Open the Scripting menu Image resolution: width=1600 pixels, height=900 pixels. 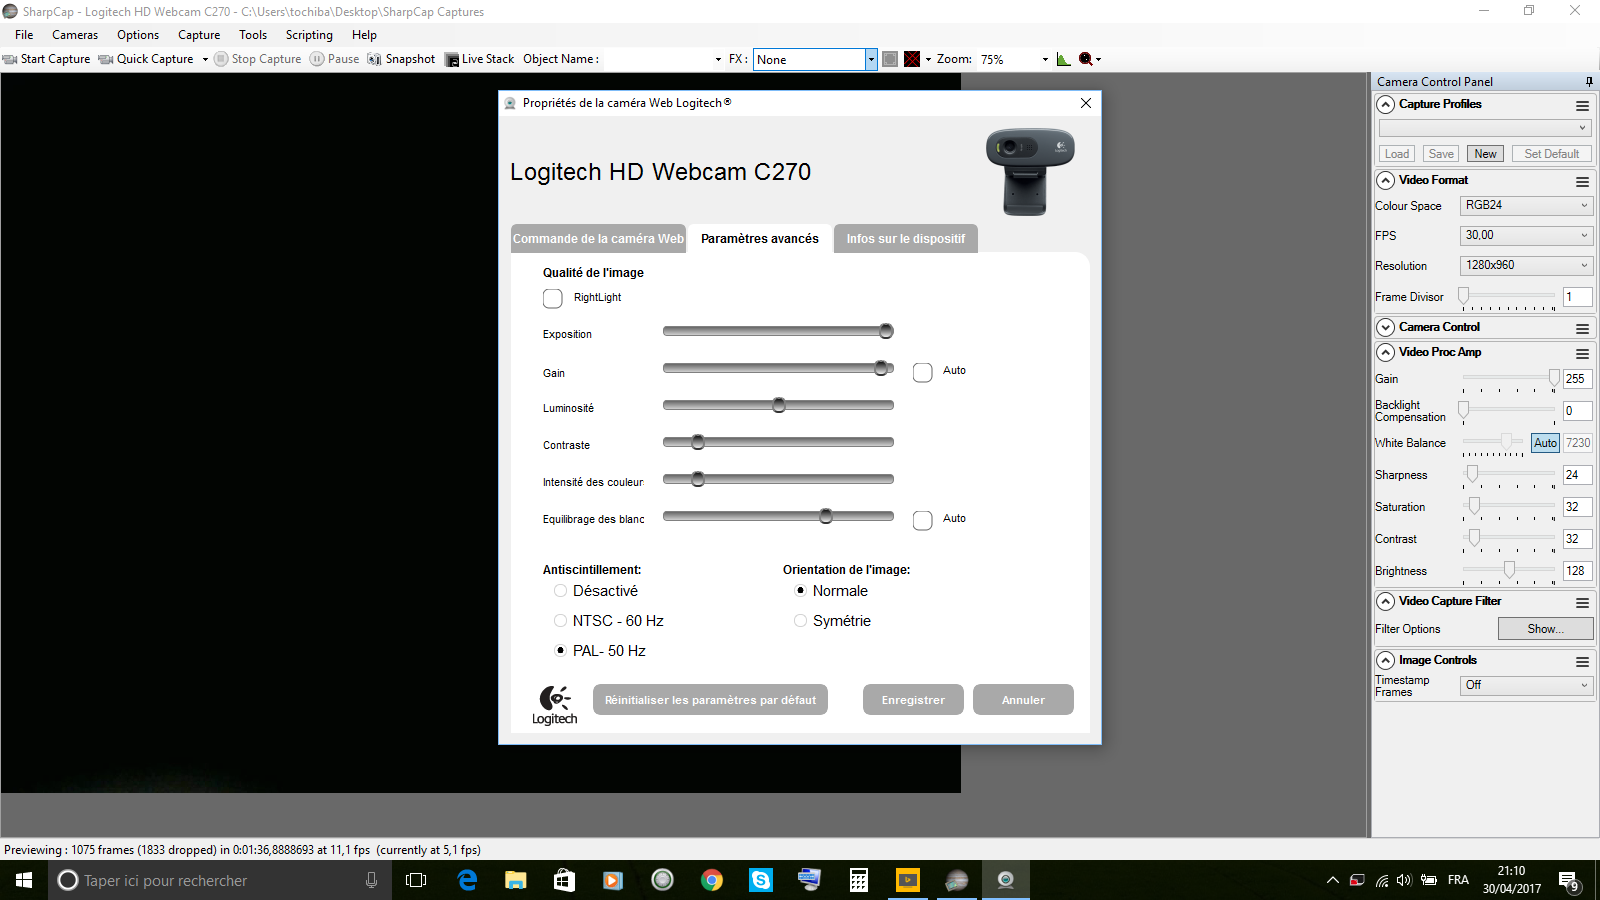click(x=309, y=35)
